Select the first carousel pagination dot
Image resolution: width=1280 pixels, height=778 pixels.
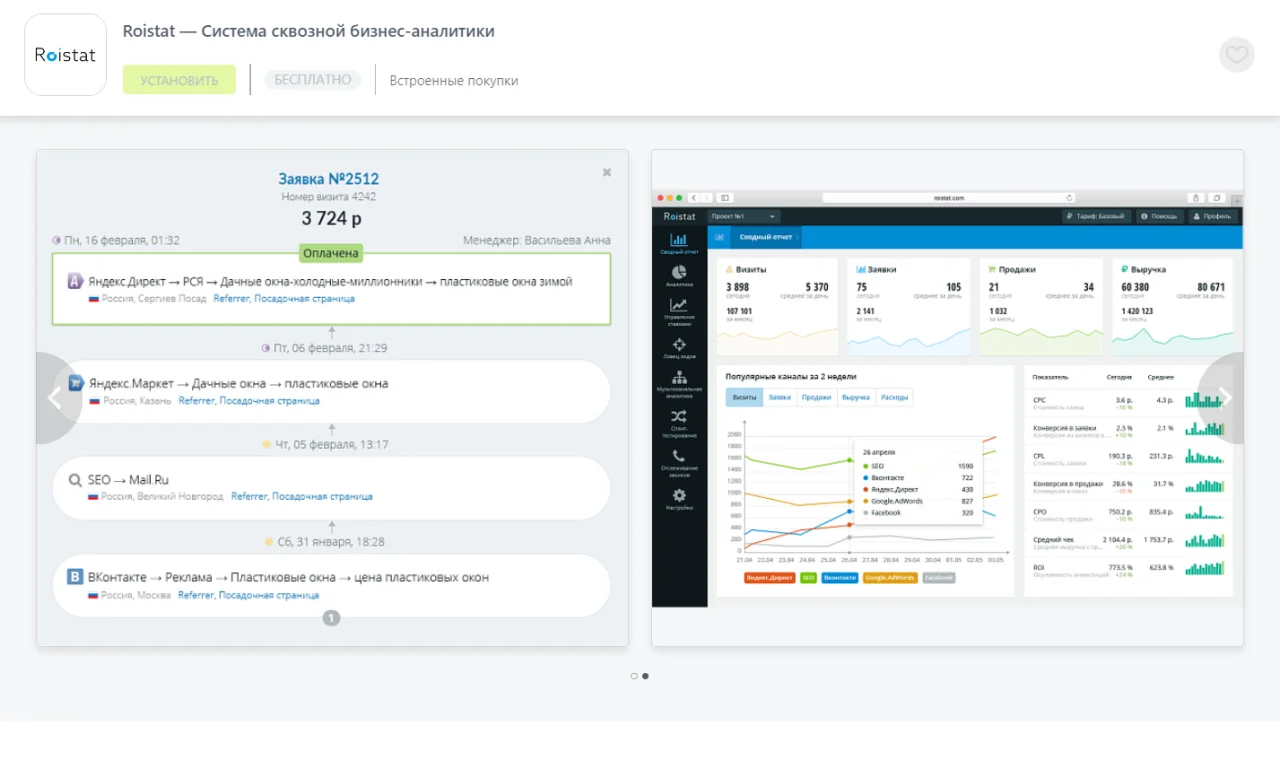(634, 676)
